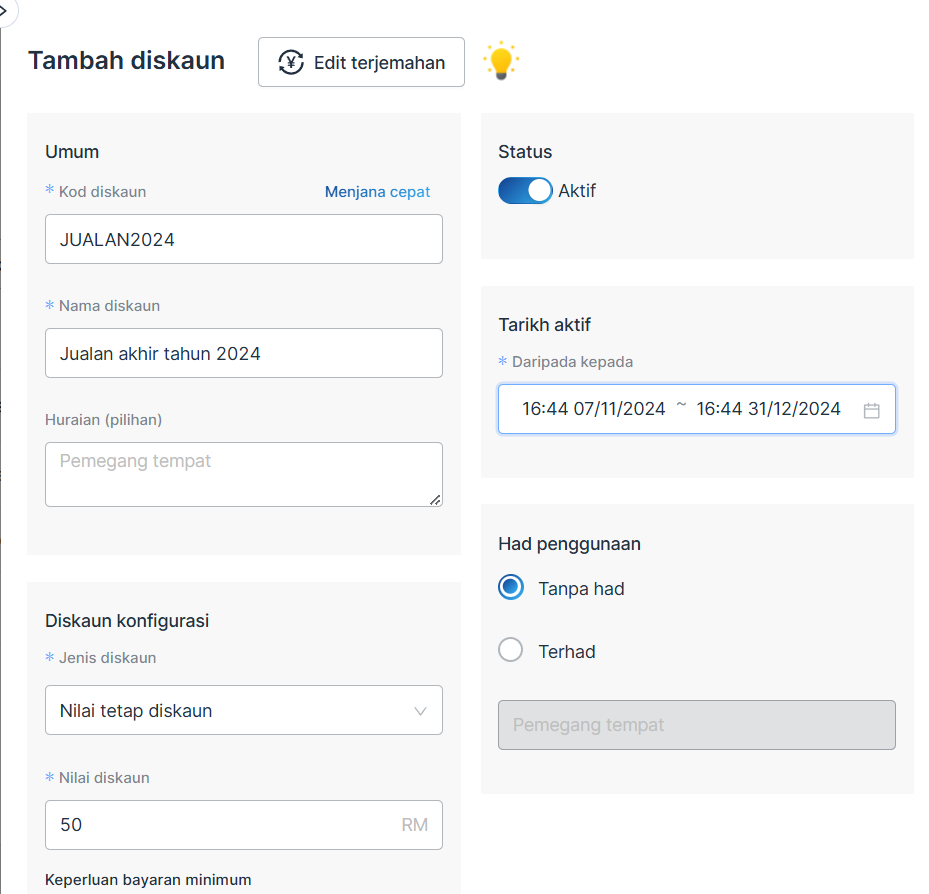Click the Menjana cepat link
Viewport: 929px width, 894px height.
coord(377,192)
